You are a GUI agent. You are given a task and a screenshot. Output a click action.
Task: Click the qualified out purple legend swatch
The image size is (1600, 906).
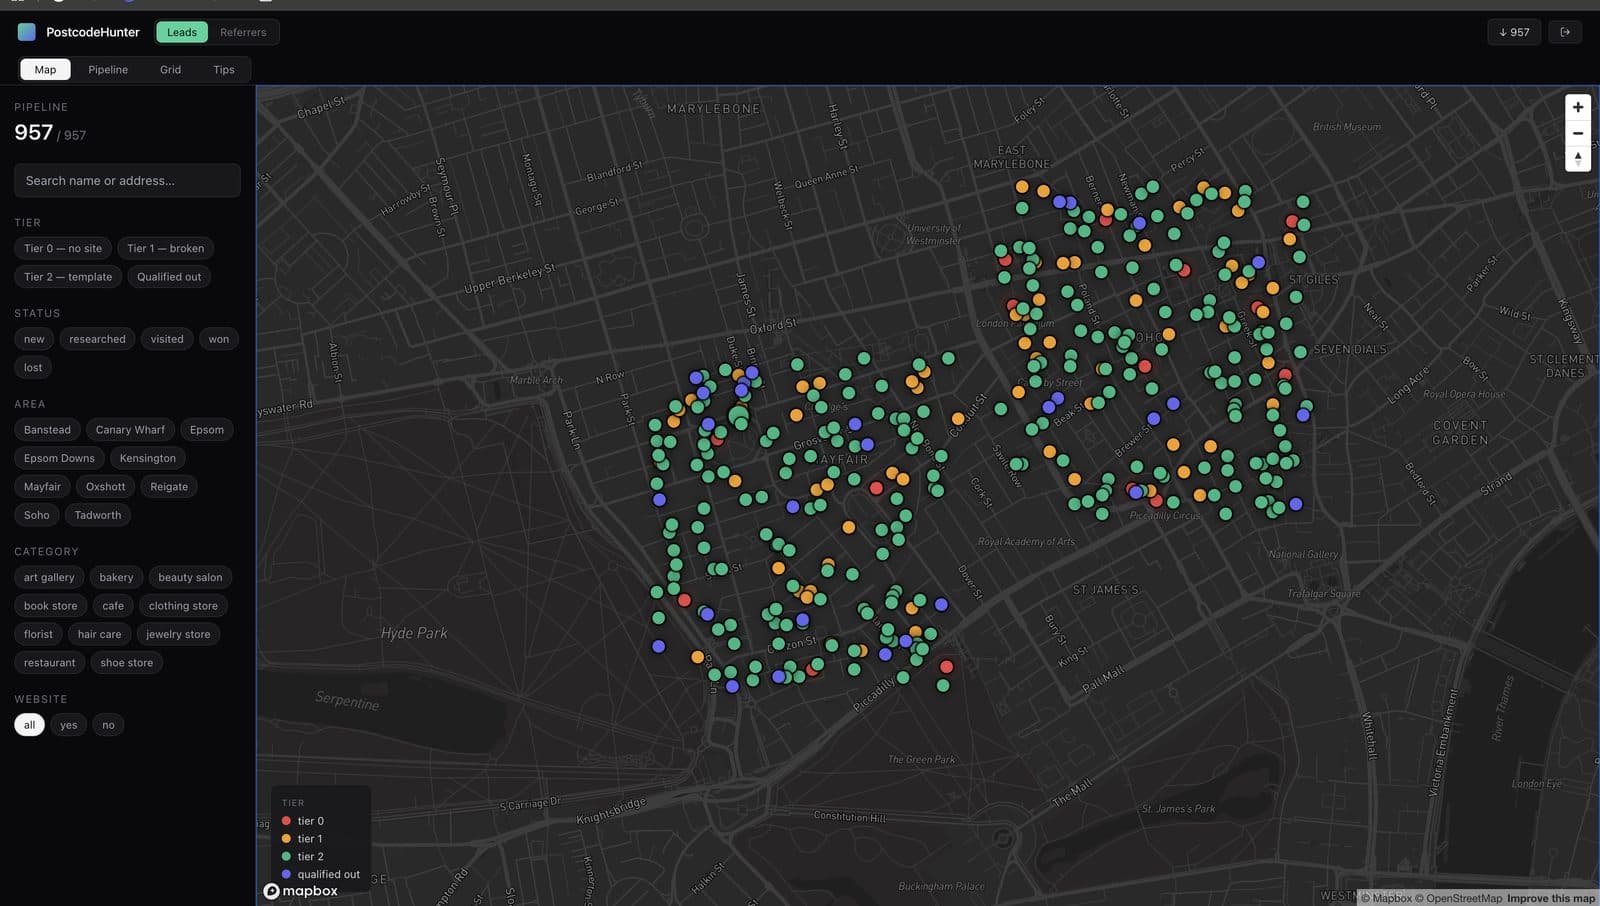[286, 874]
